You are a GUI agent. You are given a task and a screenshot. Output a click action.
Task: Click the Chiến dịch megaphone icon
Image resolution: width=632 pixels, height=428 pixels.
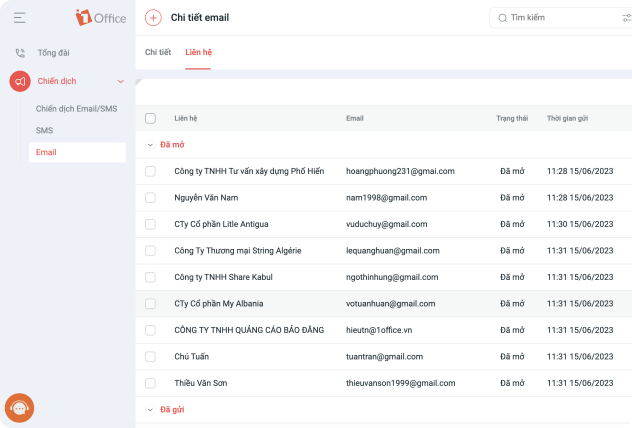point(20,81)
